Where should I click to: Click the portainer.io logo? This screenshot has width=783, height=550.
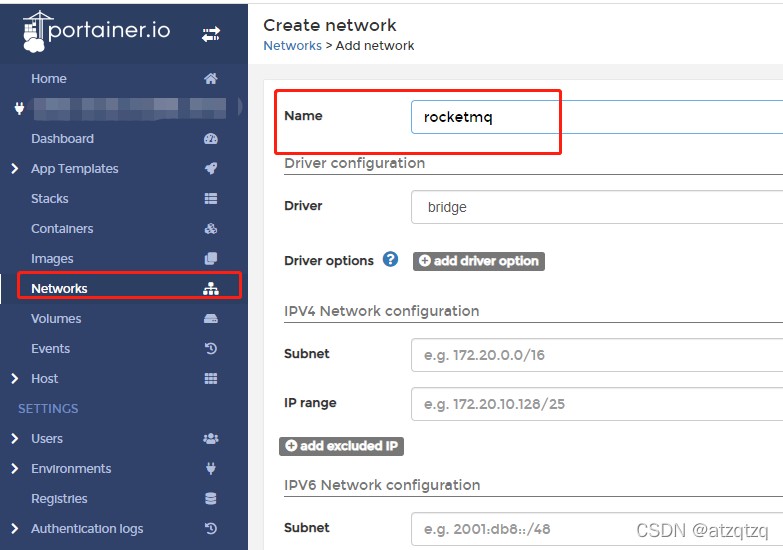pyautogui.click(x=96, y=31)
